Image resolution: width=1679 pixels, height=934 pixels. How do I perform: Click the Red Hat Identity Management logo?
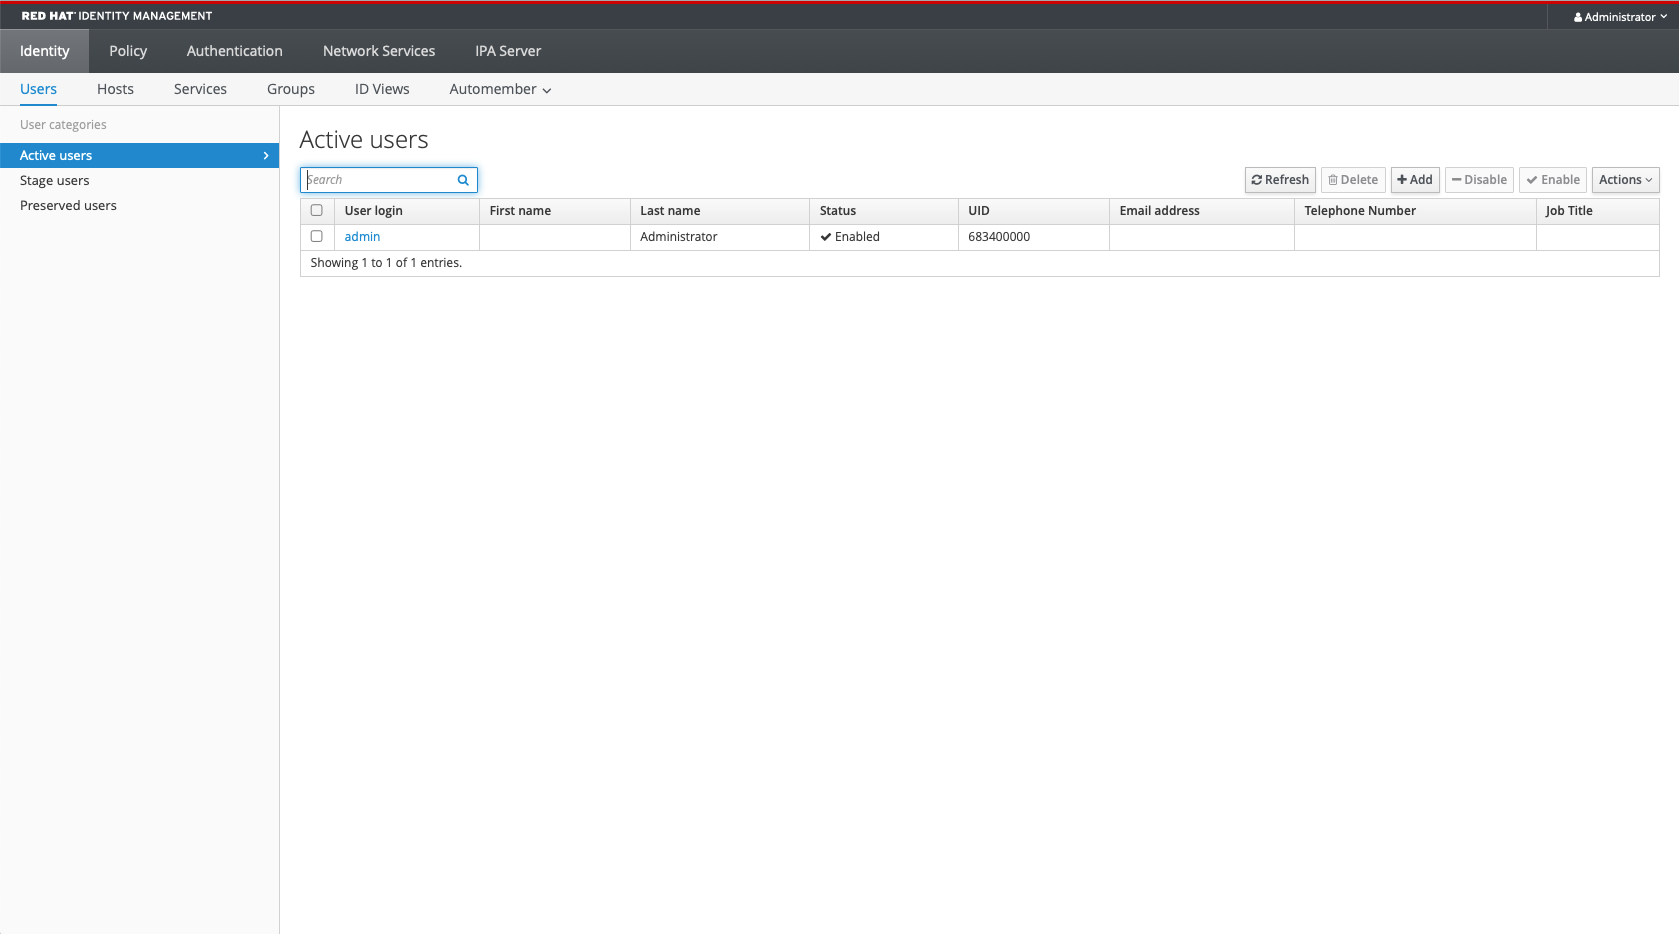coord(117,16)
